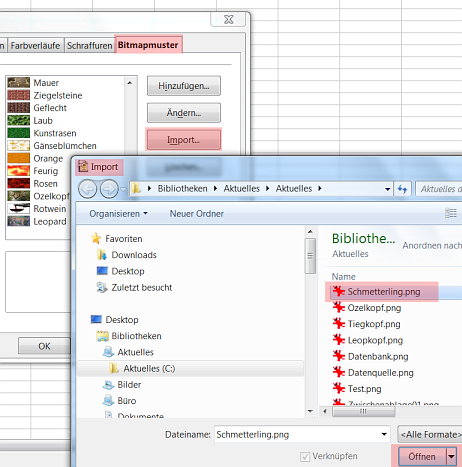This screenshot has height=467, width=462.
Task: Expand the Organisieren menu
Action: [118, 214]
